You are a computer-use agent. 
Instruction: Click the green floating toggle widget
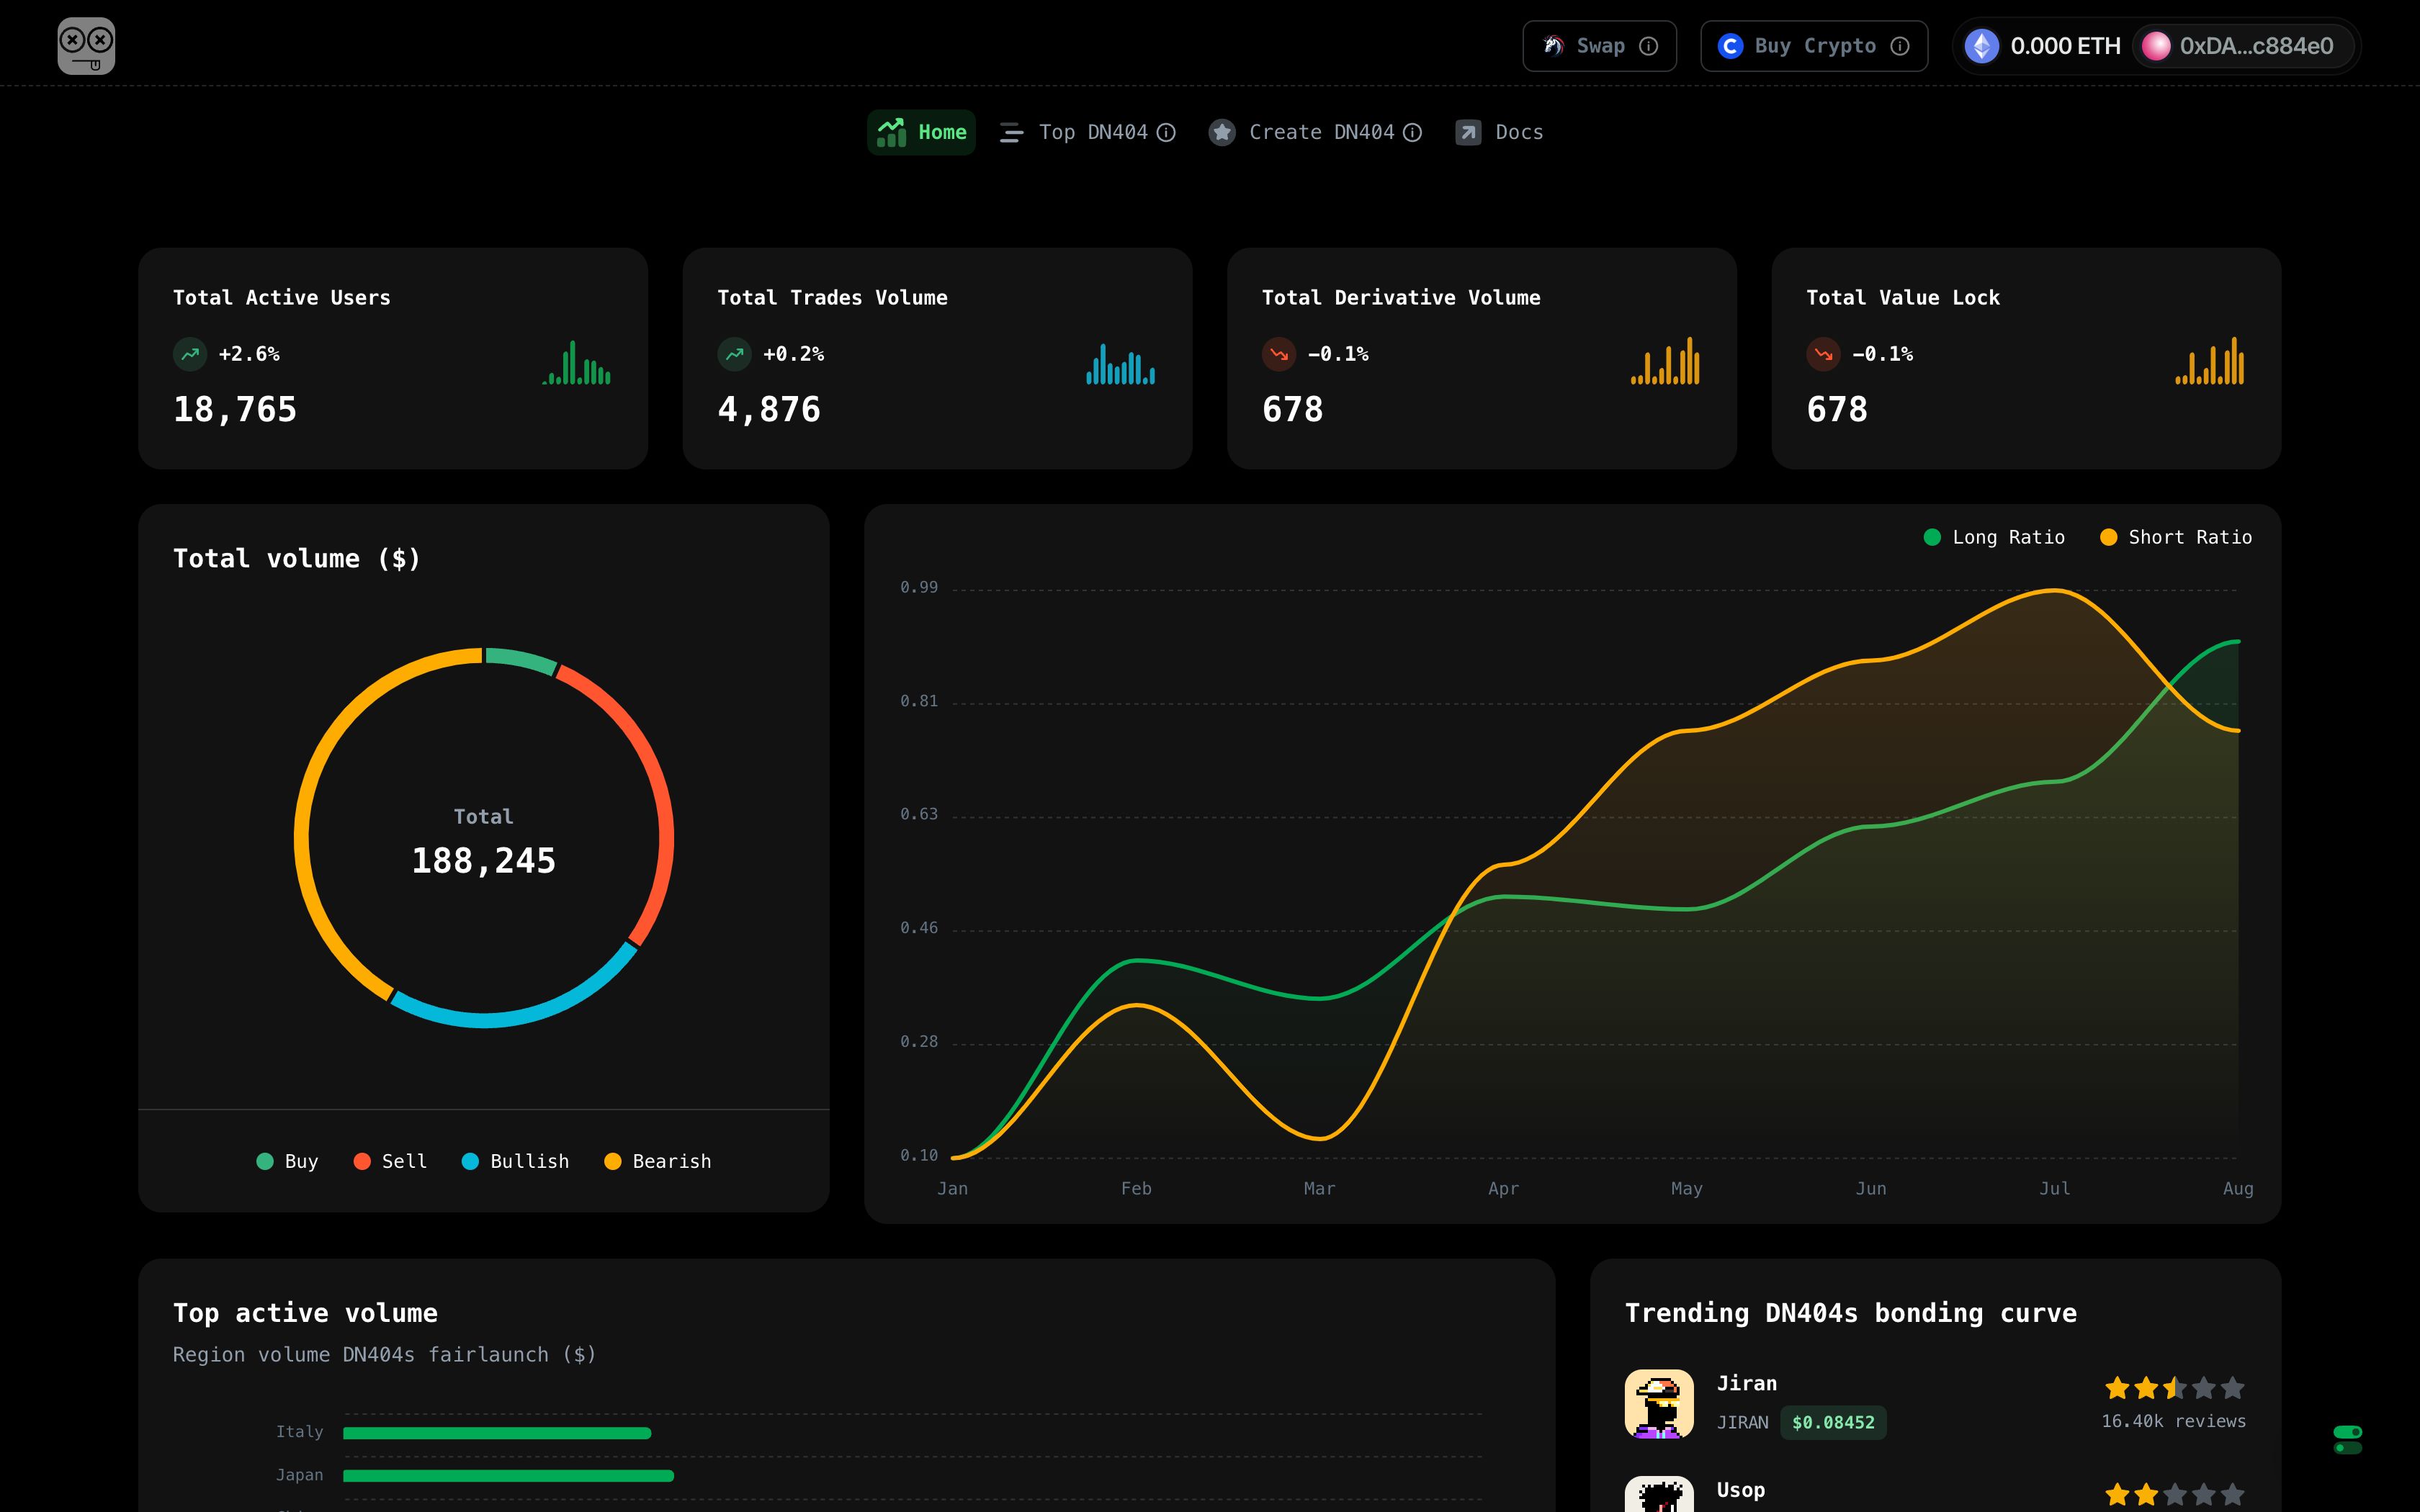point(2347,1440)
